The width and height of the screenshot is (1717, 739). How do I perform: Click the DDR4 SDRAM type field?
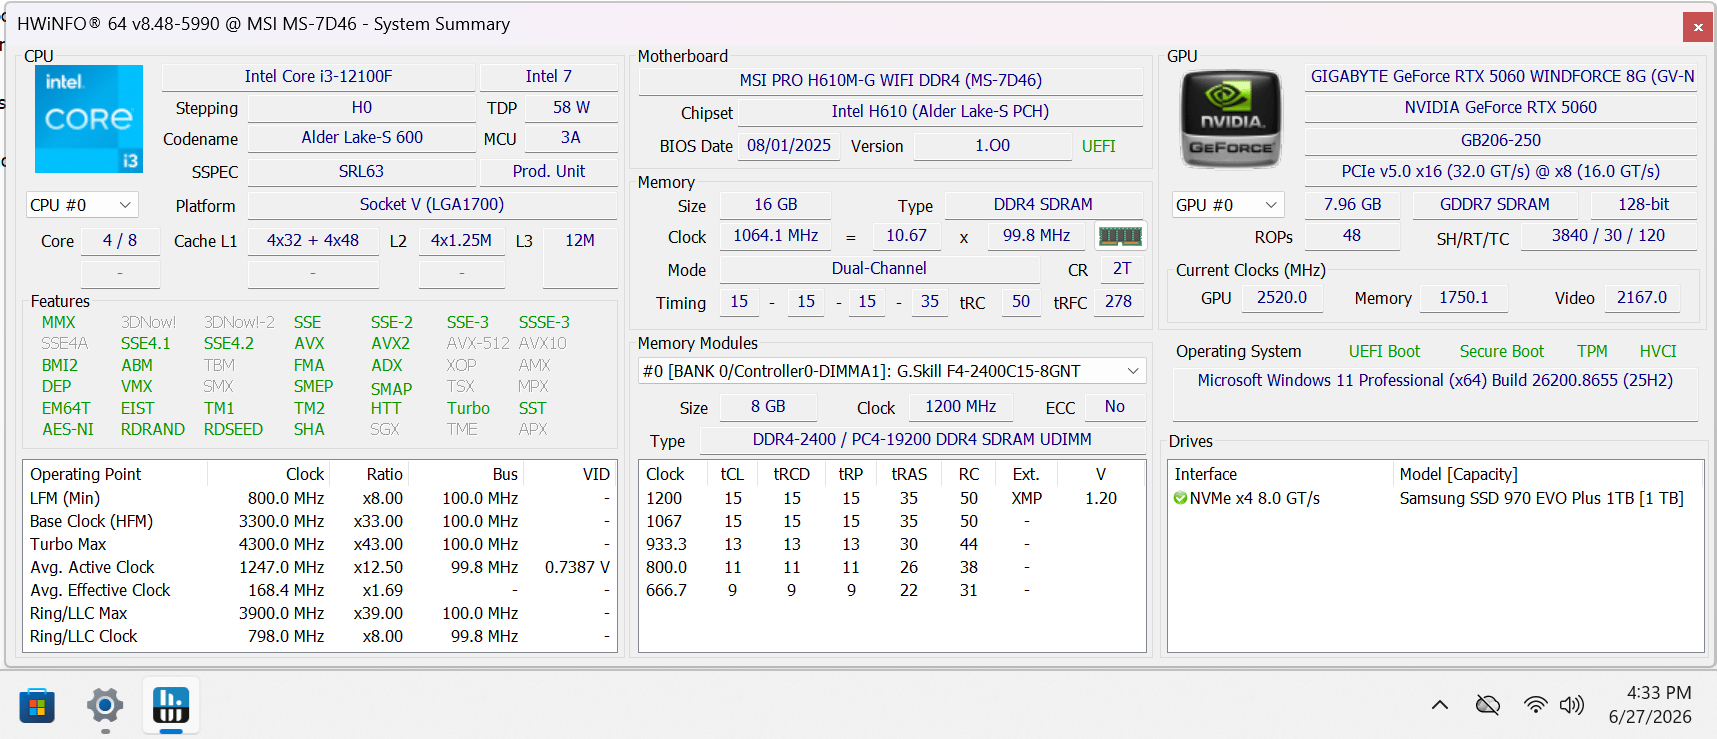tap(1043, 204)
